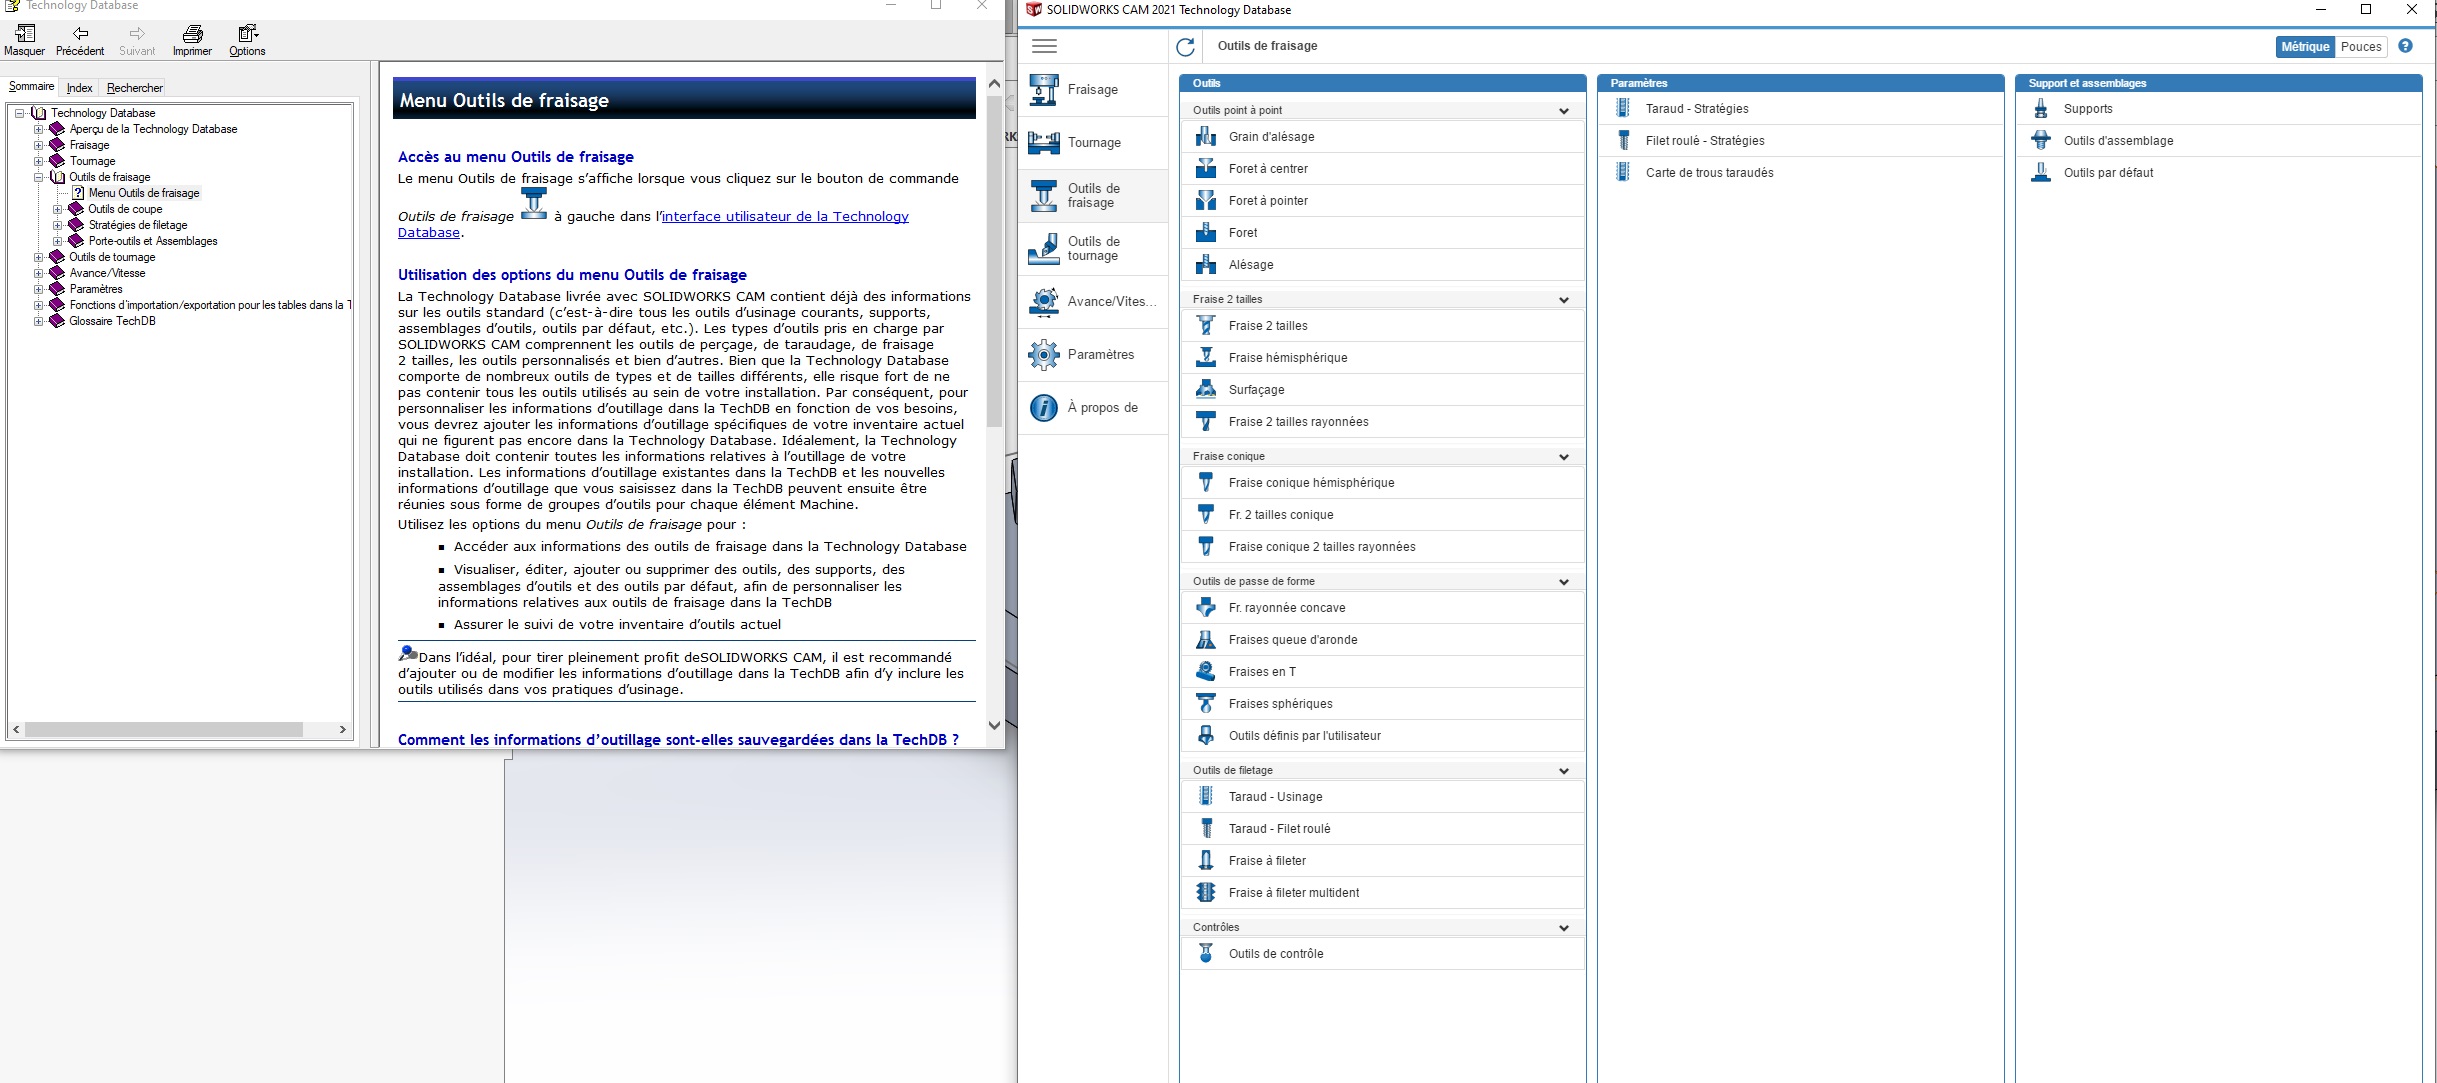Screen dimensions: 2437x1083
Task: Open Tournage in the sidebar
Action: 1093,143
